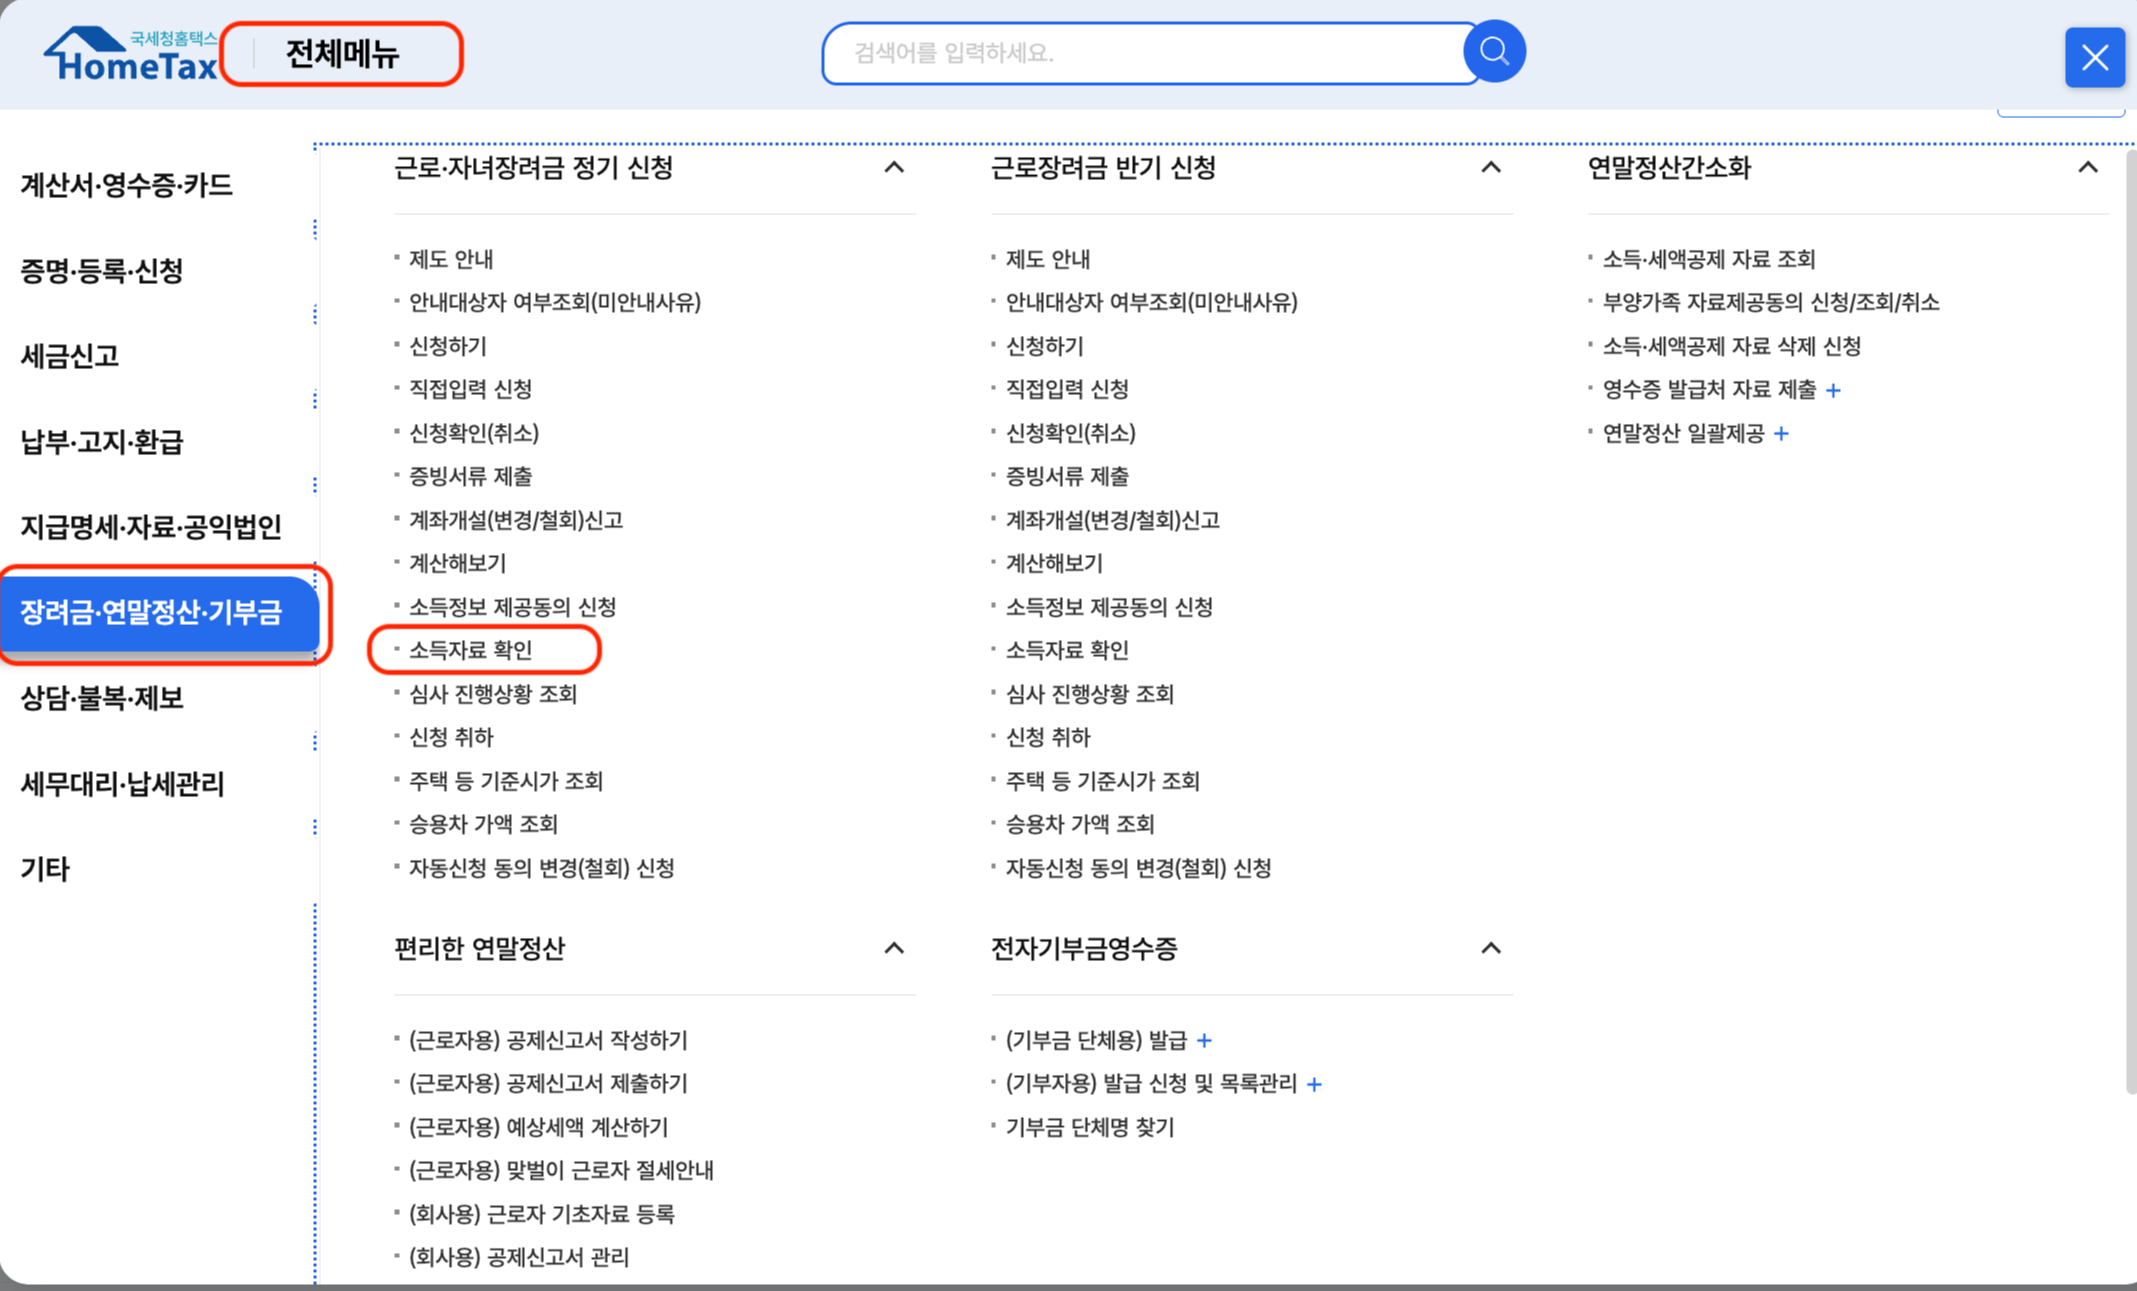Click the magnifier search button
This screenshot has height=1291, width=2137.
(x=1493, y=52)
